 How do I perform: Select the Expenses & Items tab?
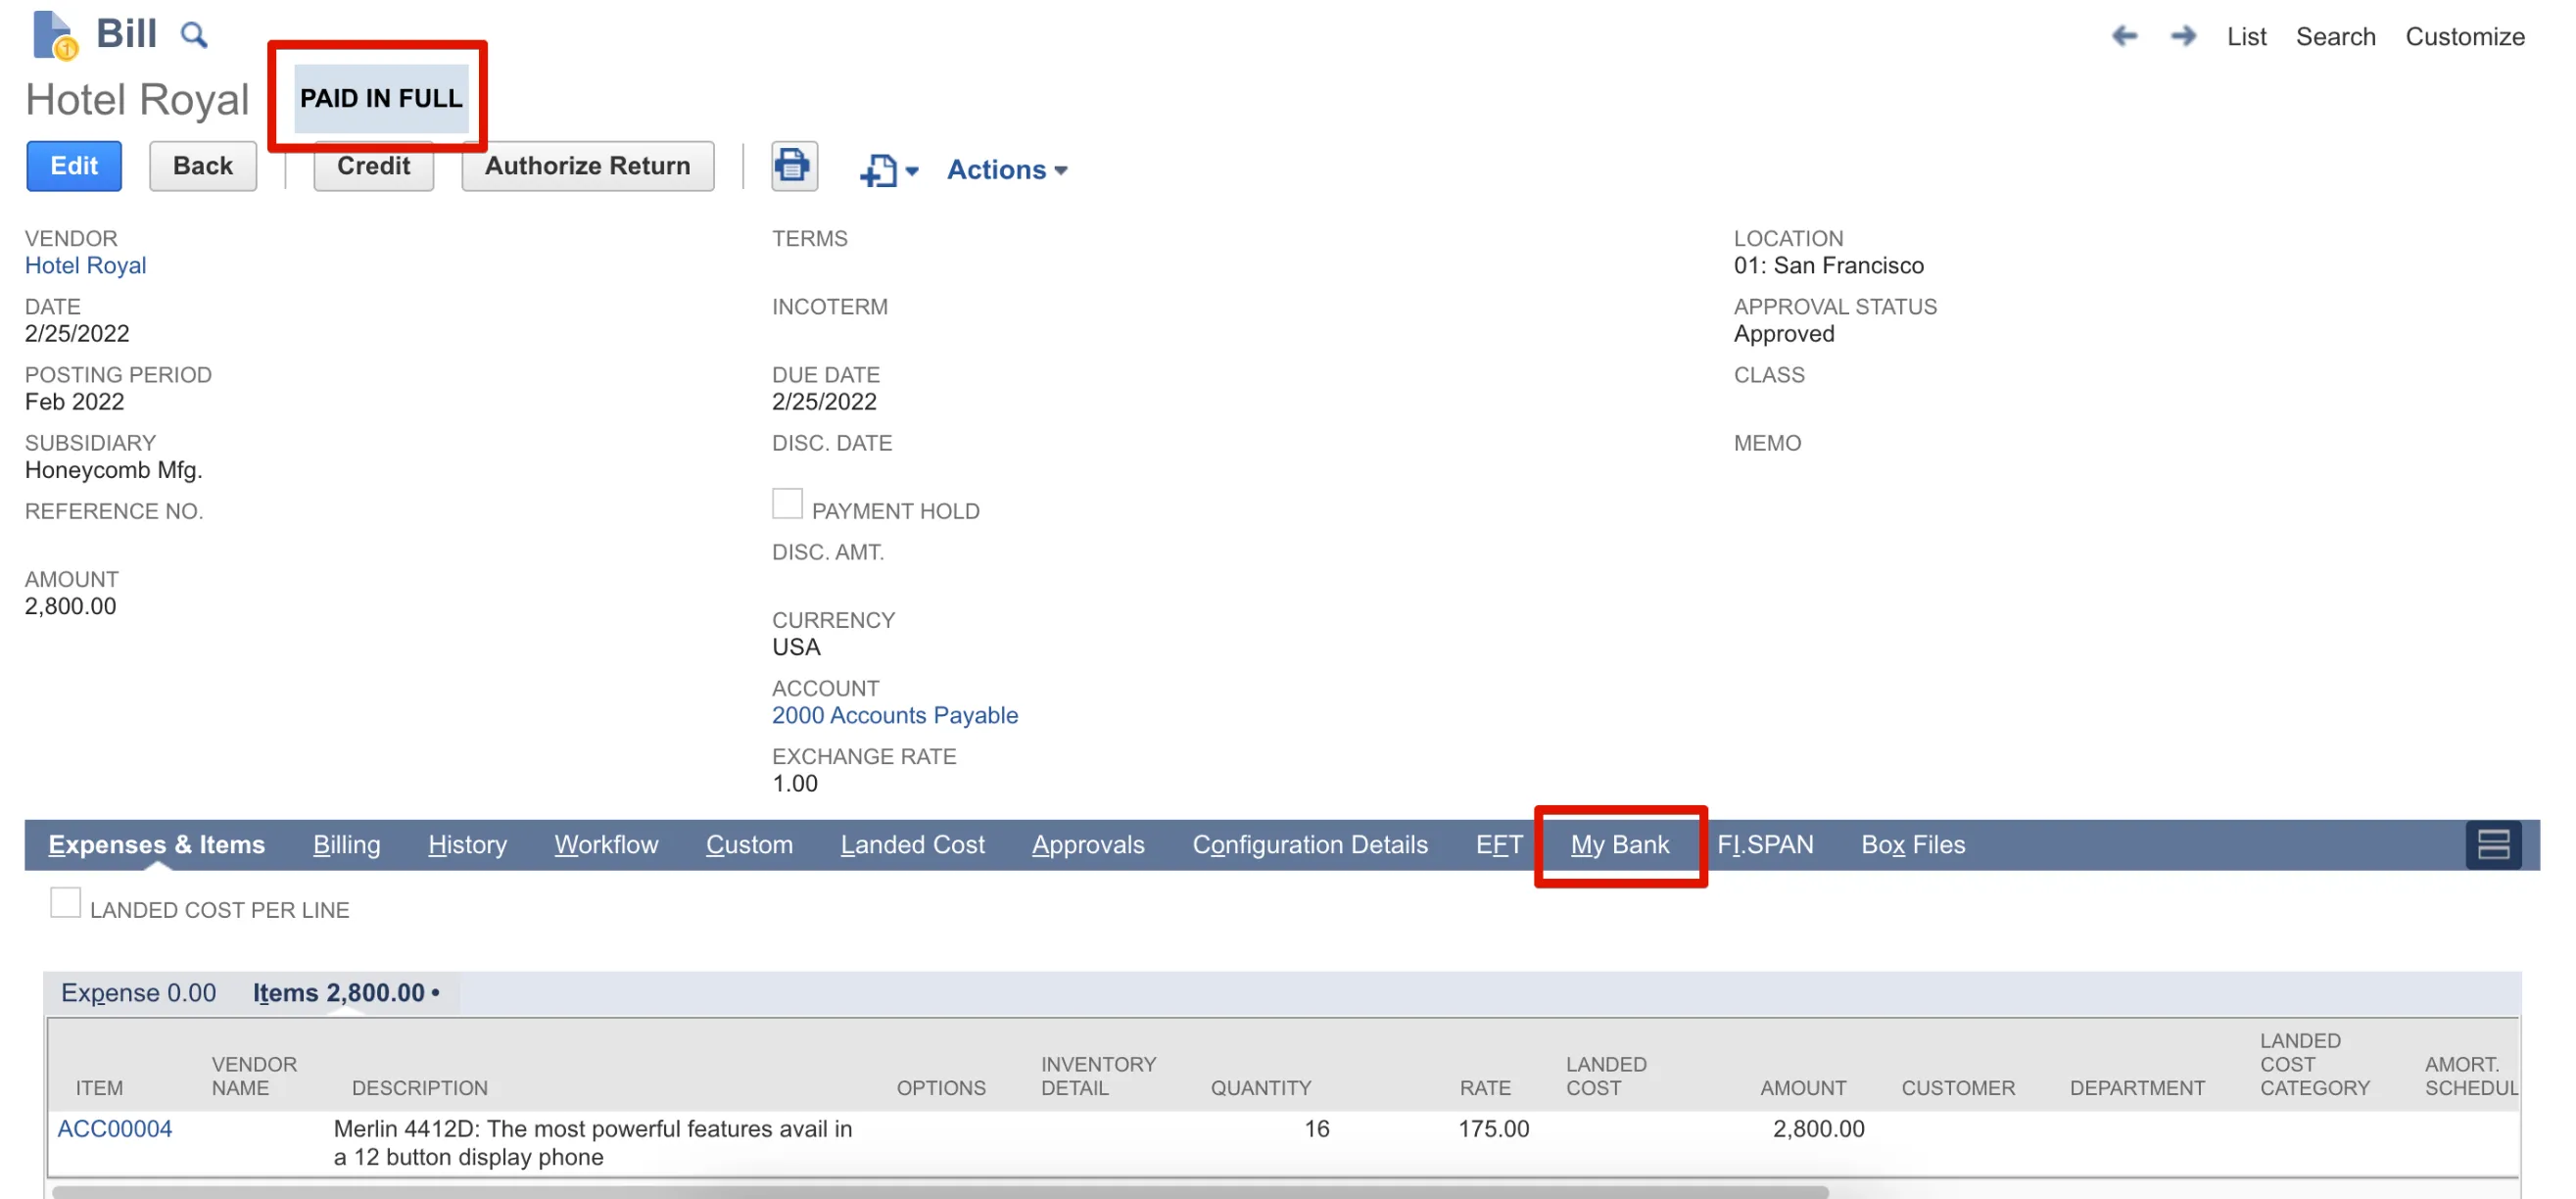(x=157, y=845)
